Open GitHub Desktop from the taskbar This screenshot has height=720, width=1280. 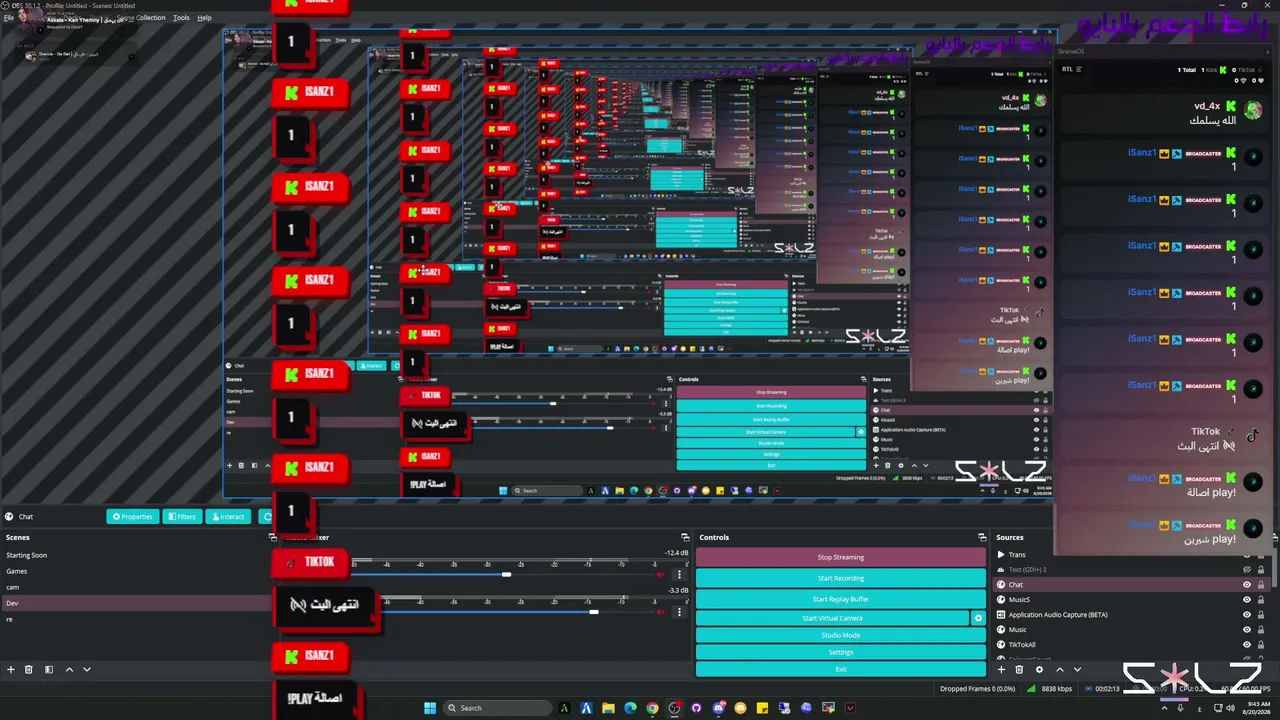pyautogui.click(x=696, y=708)
